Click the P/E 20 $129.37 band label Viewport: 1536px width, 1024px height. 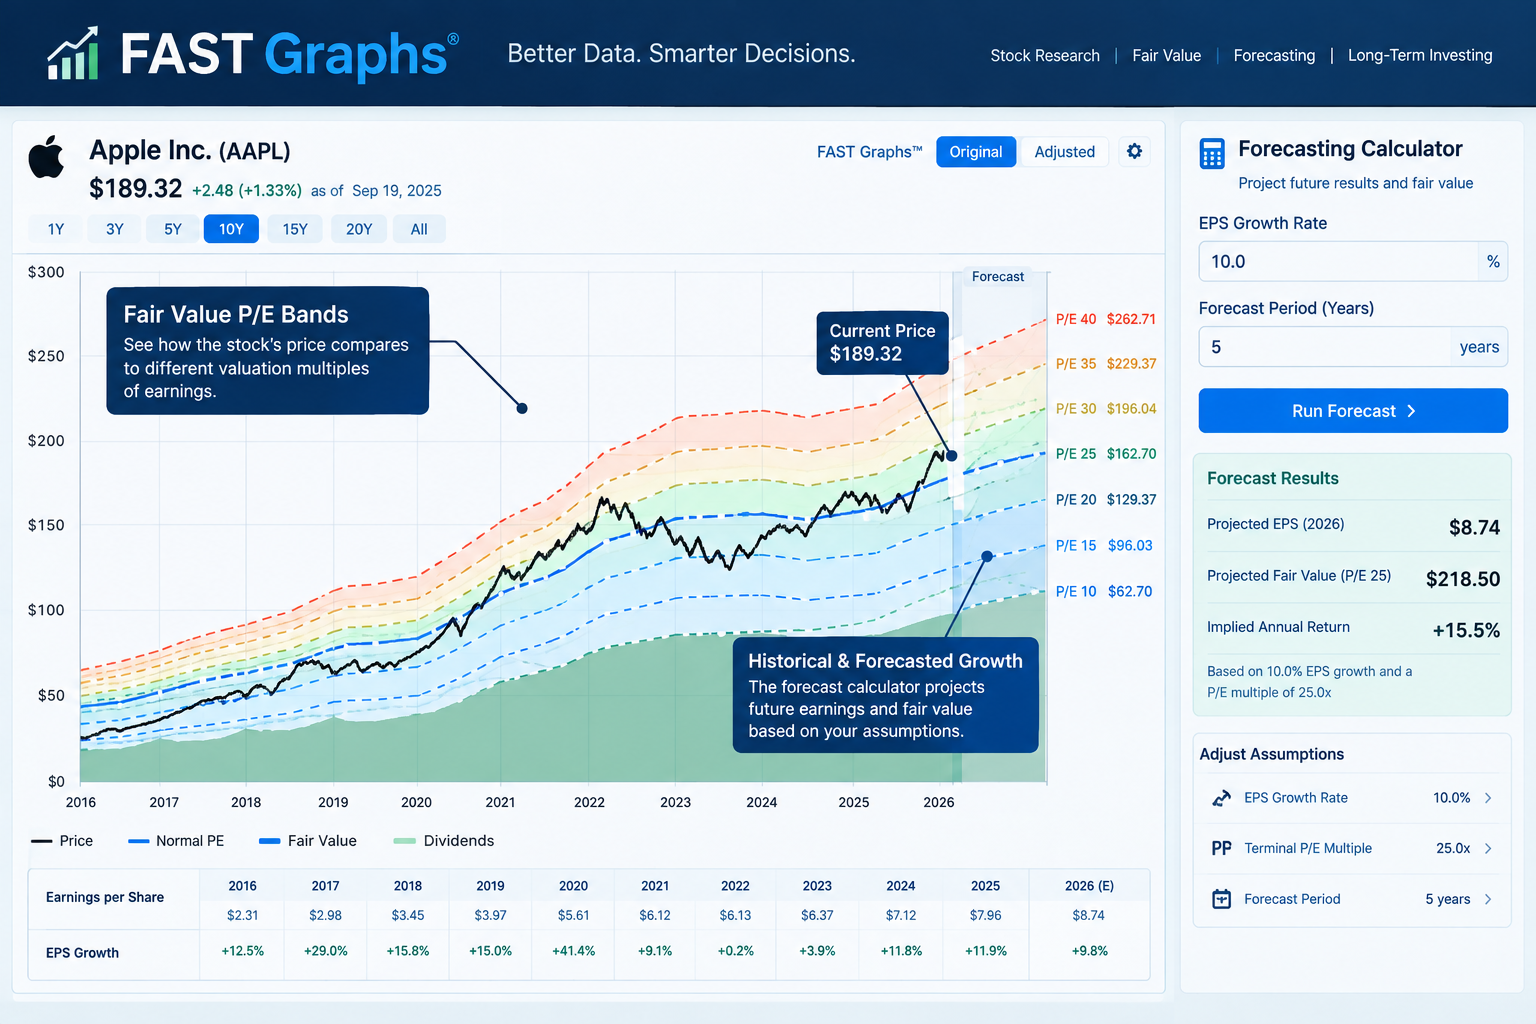pos(1105,500)
